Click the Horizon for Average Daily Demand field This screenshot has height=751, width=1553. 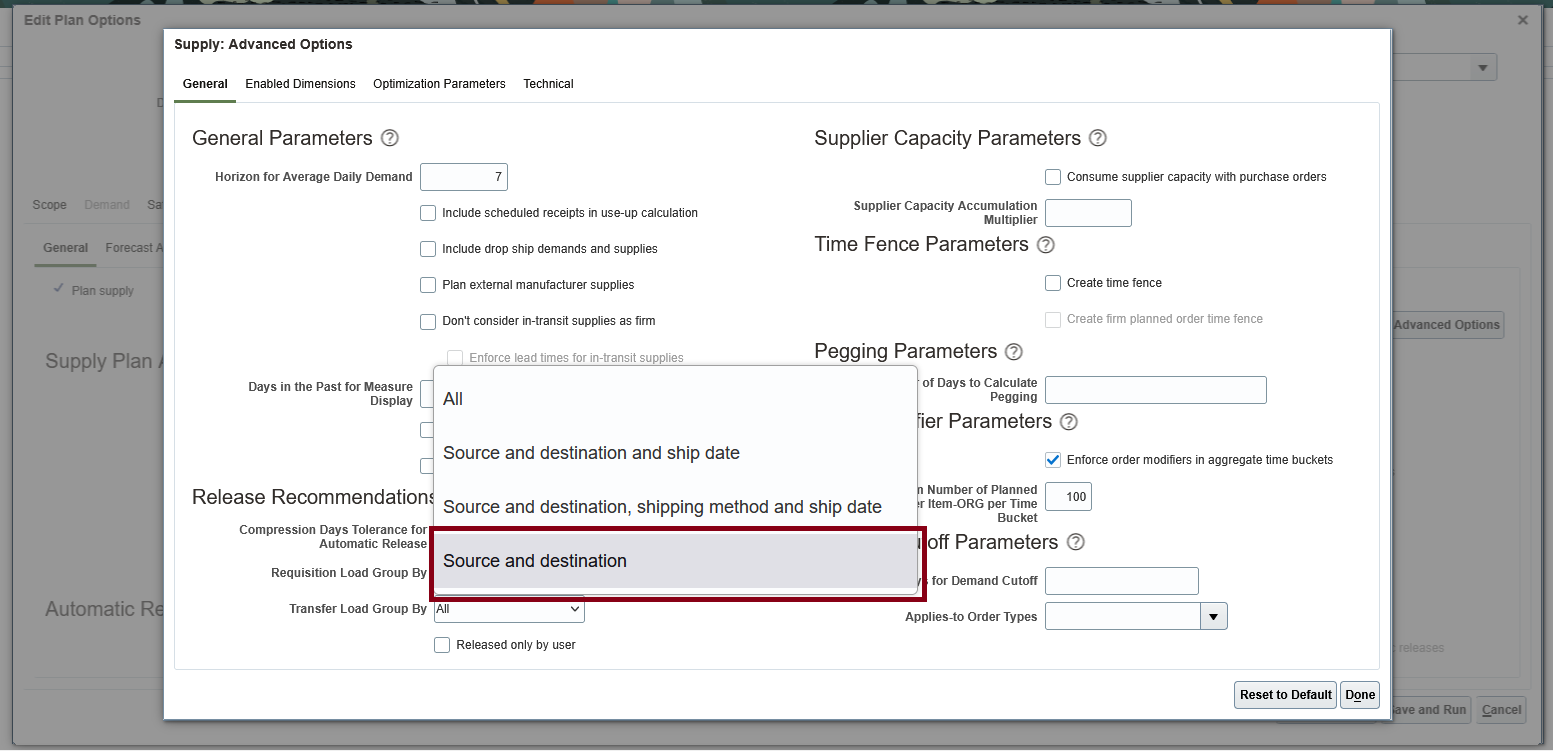463,176
